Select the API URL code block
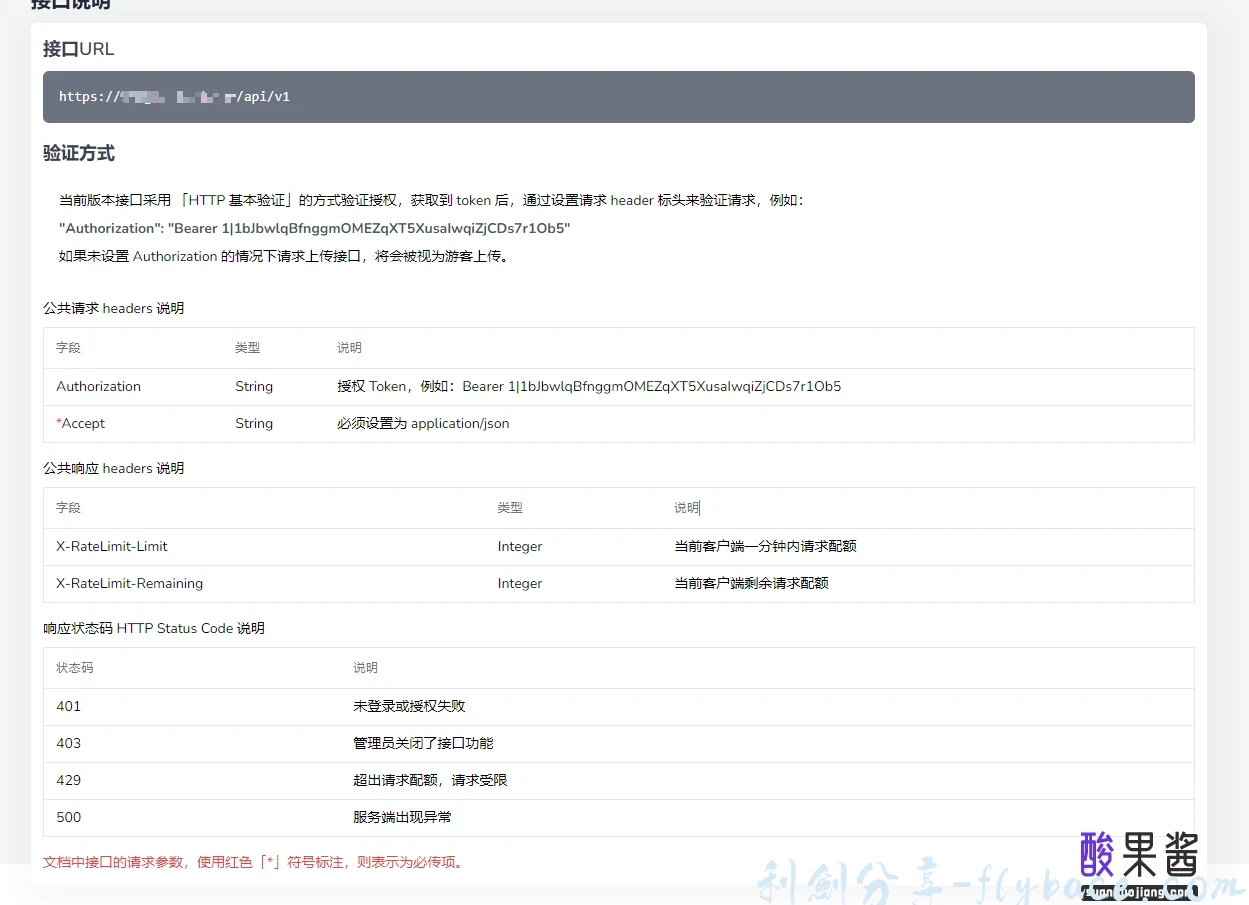 click(x=617, y=96)
